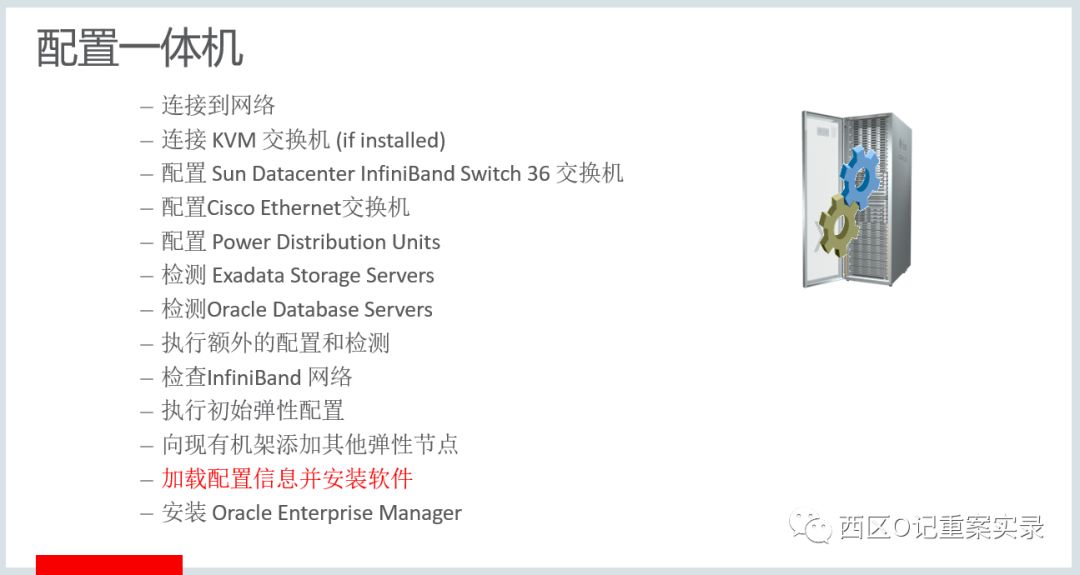Select the server rack cabinet image
1080x575 pixels.
tap(857, 199)
